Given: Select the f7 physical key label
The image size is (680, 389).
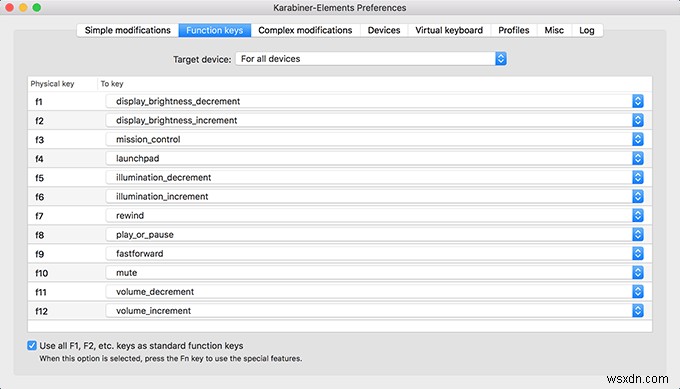Looking at the screenshot, I should 39,216.
